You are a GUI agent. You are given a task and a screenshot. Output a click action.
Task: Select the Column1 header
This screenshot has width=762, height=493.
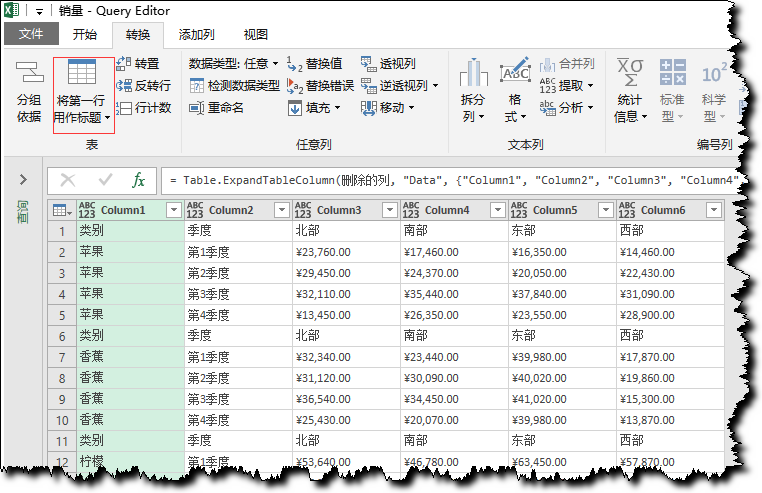click(130, 210)
